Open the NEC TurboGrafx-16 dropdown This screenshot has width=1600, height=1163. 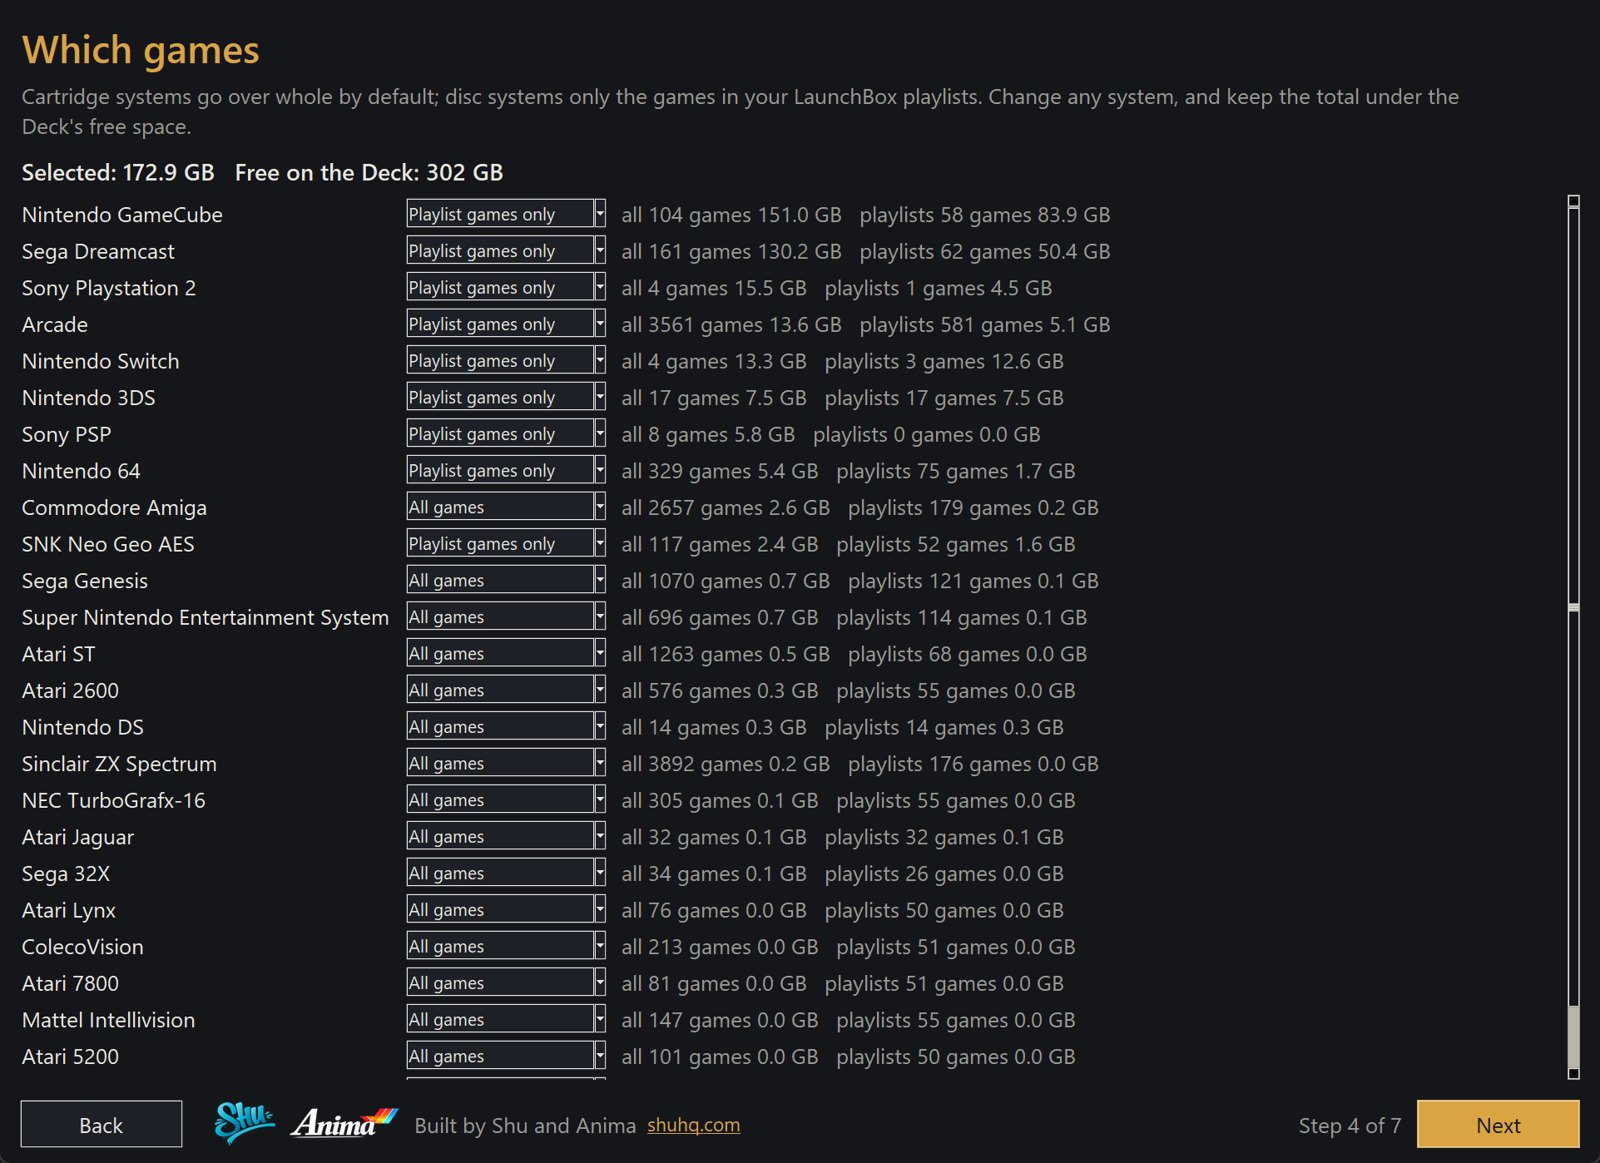tap(506, 800)
